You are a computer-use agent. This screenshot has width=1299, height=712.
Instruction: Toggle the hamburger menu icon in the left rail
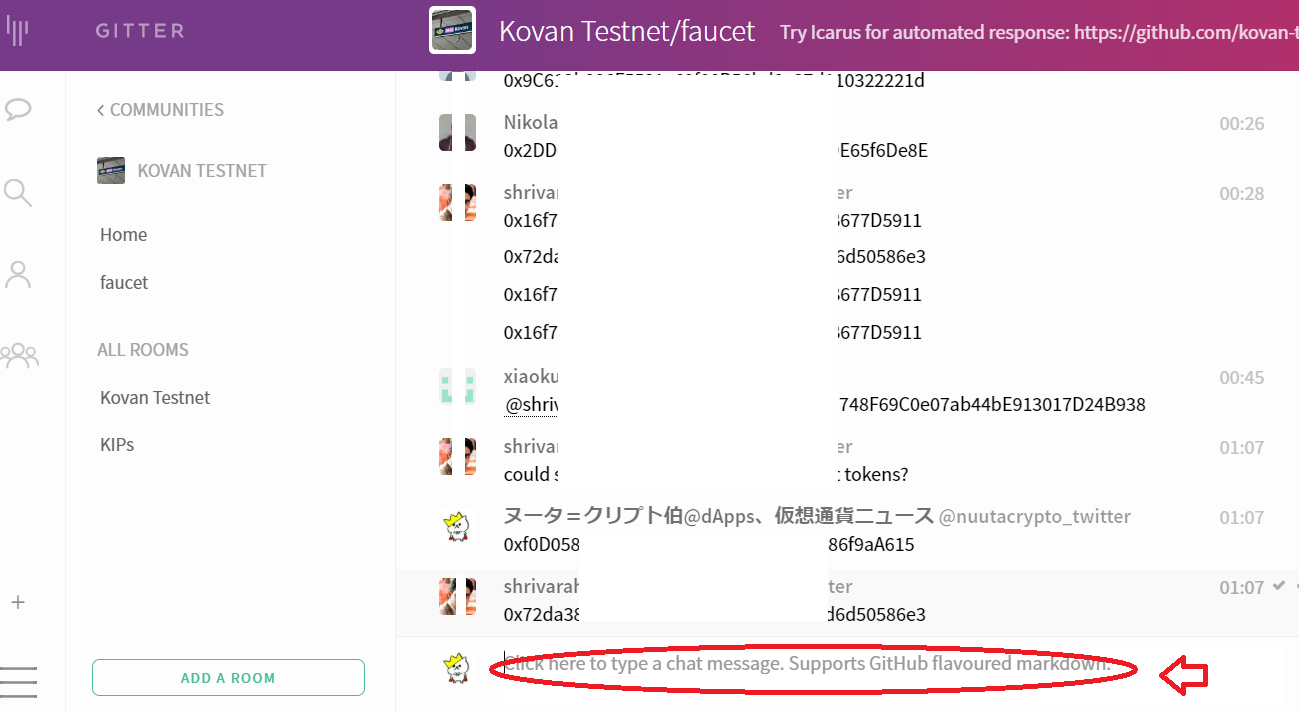pos(19,681)
